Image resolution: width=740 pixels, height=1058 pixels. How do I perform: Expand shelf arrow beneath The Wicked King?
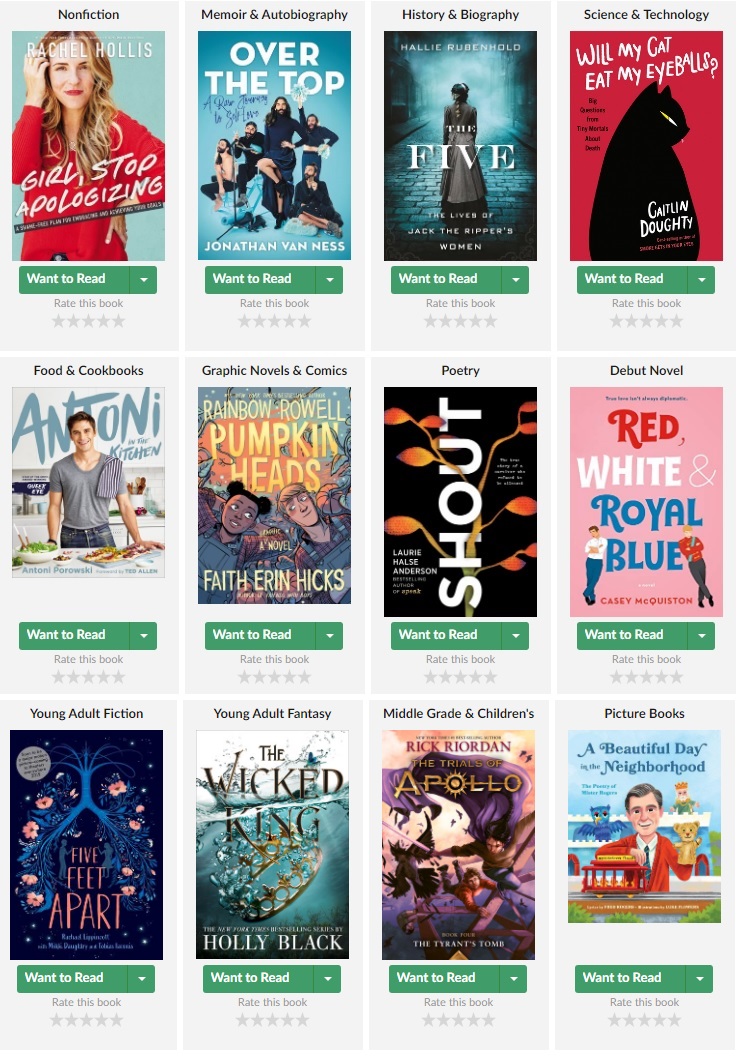coord(328,978)
